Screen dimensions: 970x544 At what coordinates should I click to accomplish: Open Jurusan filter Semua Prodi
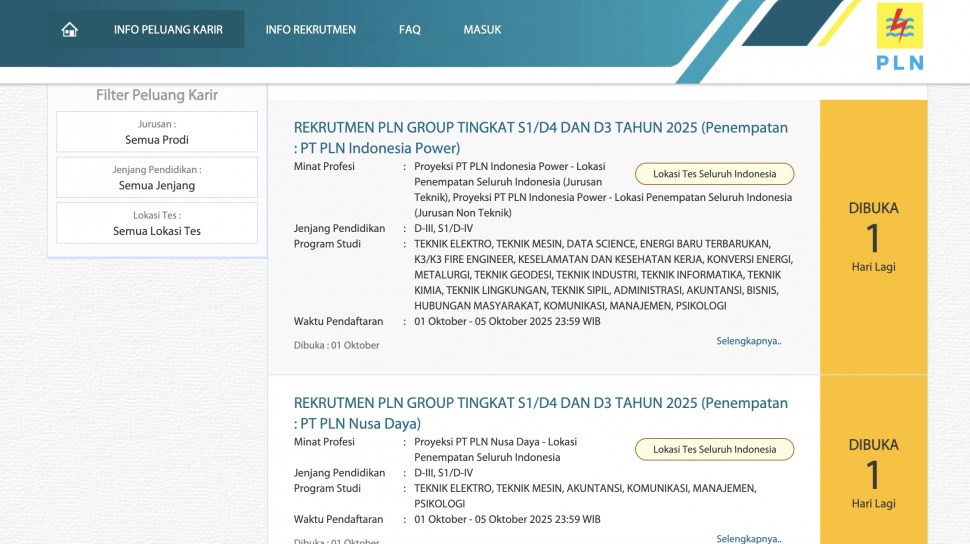[x=157, y=132]
